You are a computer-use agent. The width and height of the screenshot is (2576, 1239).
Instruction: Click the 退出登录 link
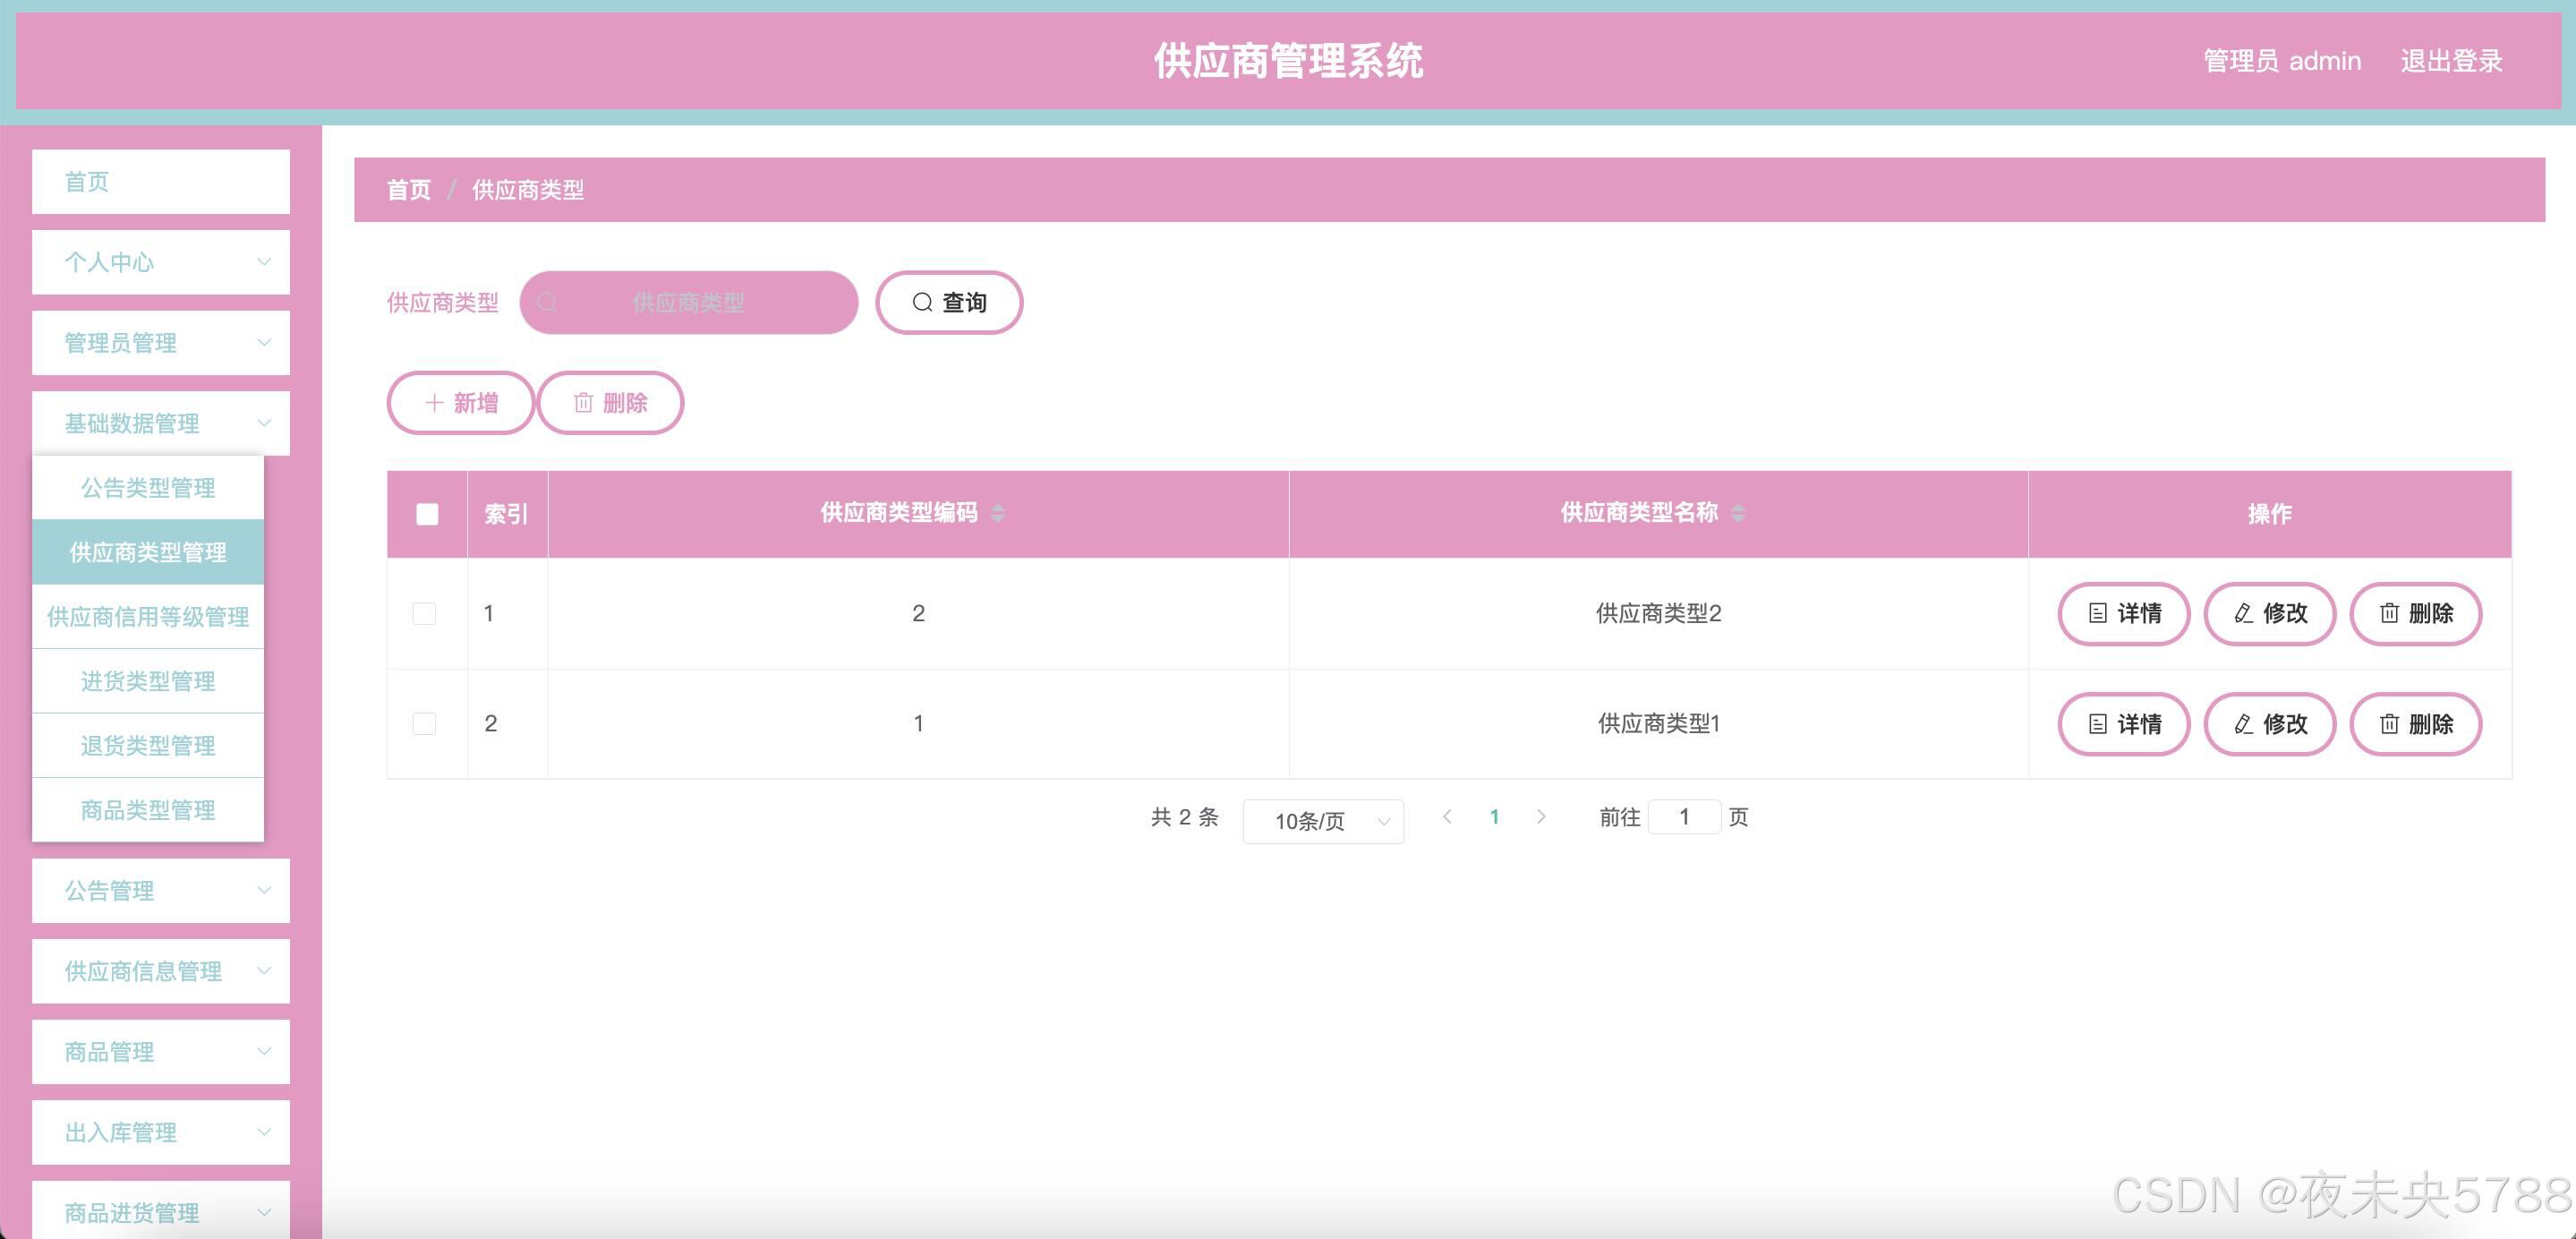pos(2451,61)
